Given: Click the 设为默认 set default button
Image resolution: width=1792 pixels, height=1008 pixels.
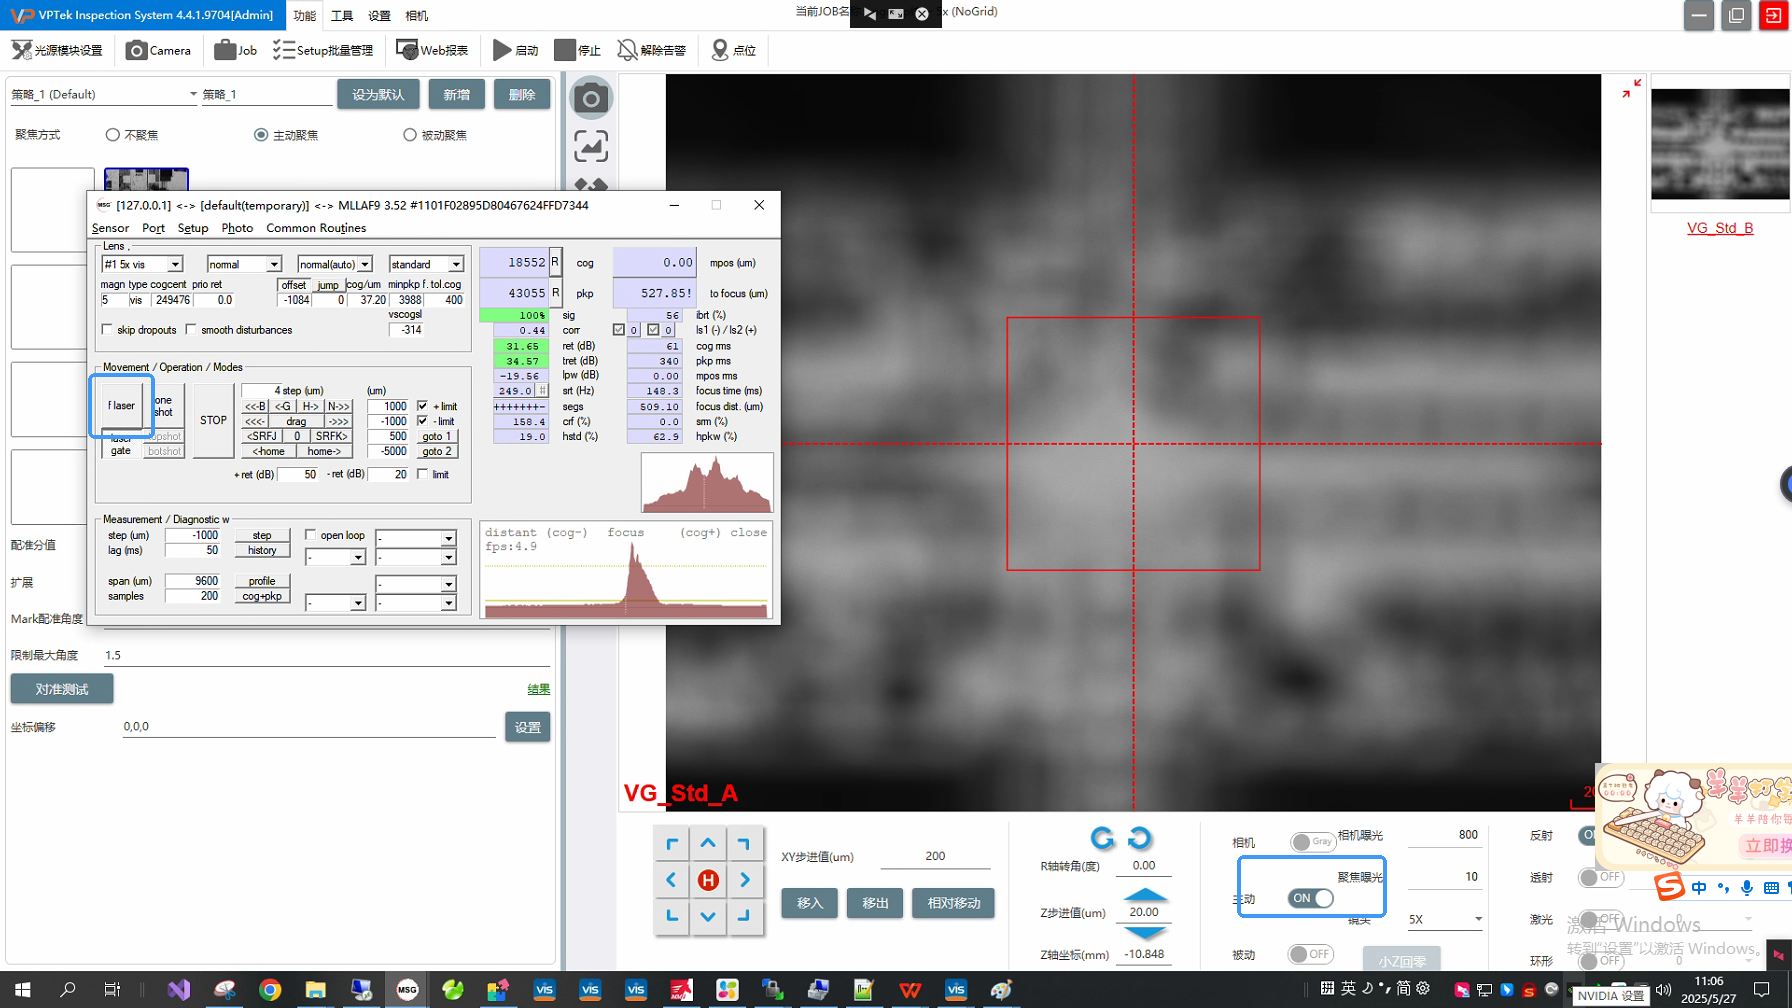Looking at the screenshot, I should click(x=378, y=94).
